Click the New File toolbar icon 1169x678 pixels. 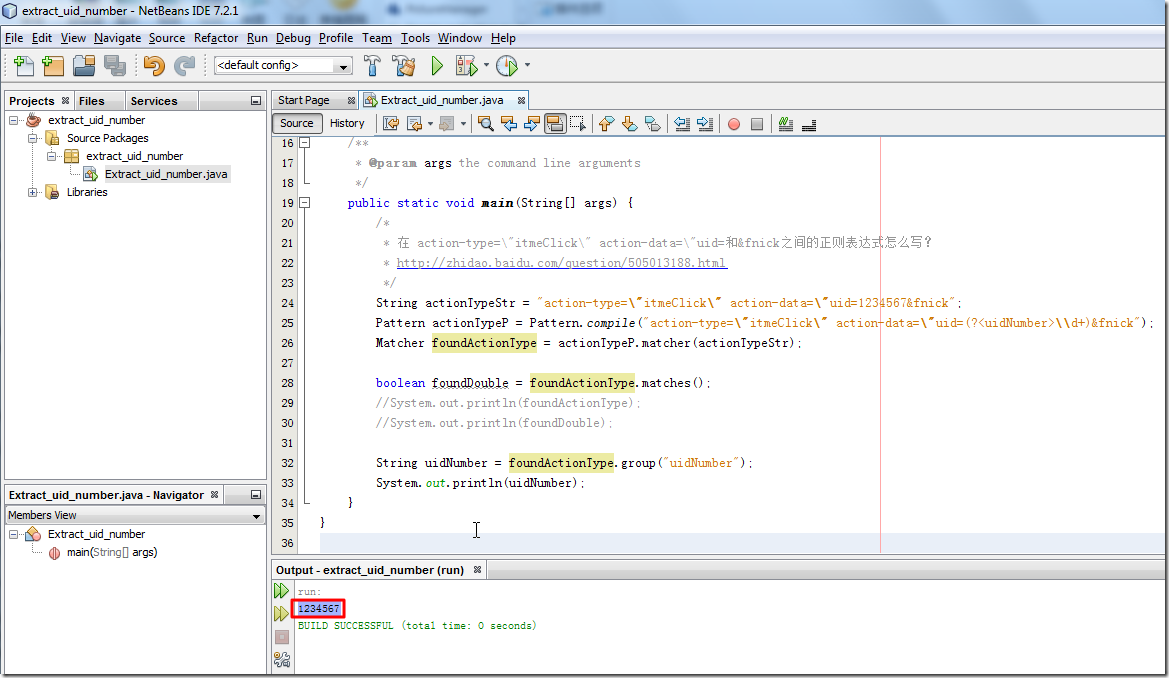tap(22, 66)
